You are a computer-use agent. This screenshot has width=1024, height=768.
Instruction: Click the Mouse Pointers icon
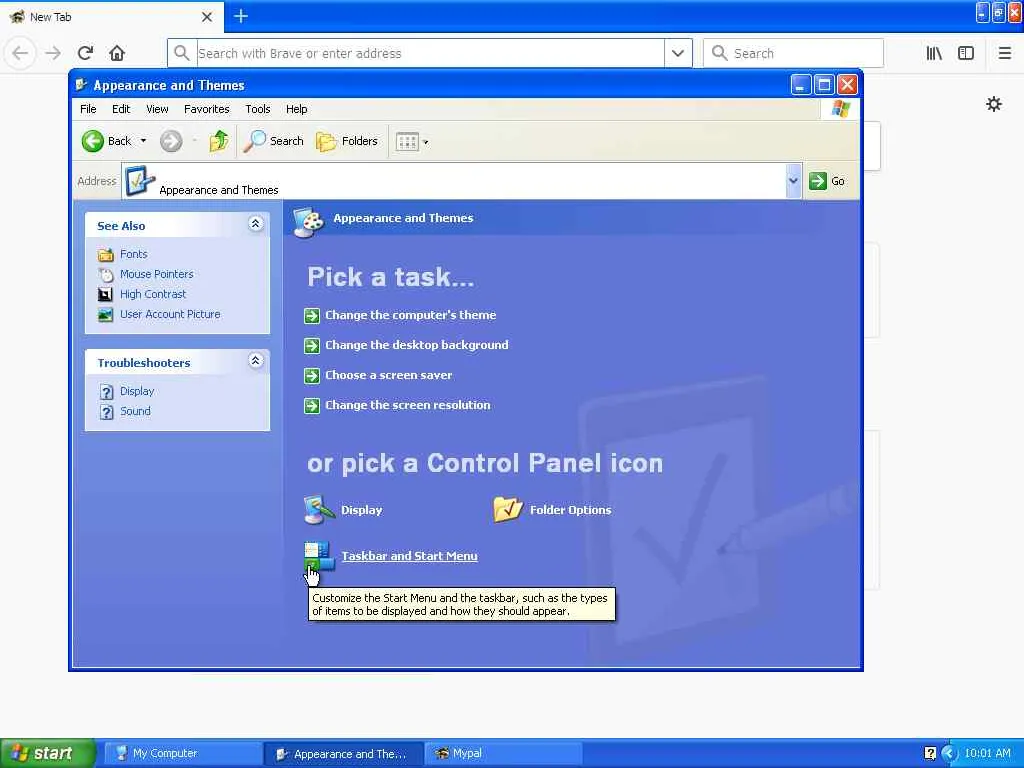pyautogui.click(x=106, y=275)
